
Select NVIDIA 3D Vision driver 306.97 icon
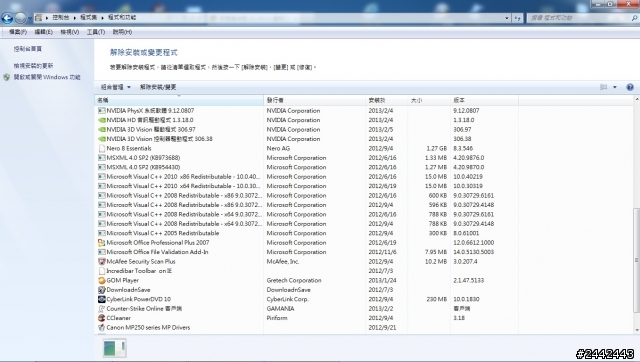click(102, 129)
